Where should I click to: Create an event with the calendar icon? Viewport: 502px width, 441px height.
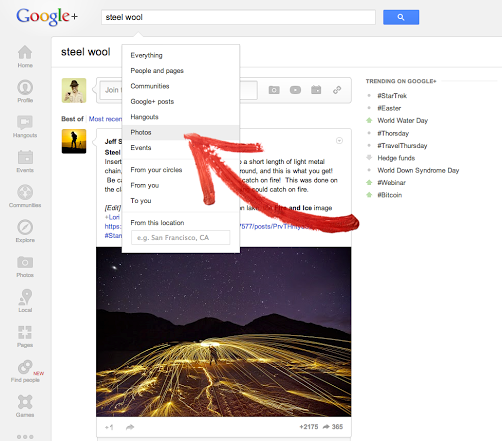tap(316, 90)
